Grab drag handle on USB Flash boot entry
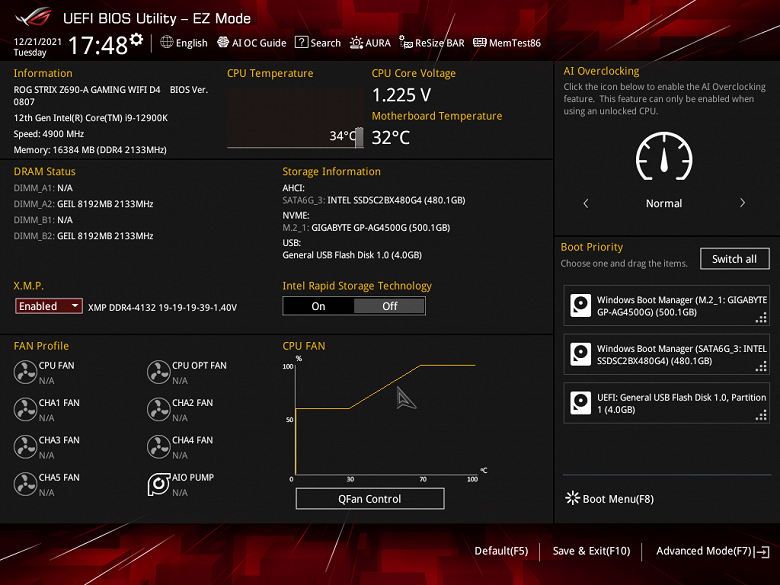Viewport: 780px width, 585px height. point(762,415)
